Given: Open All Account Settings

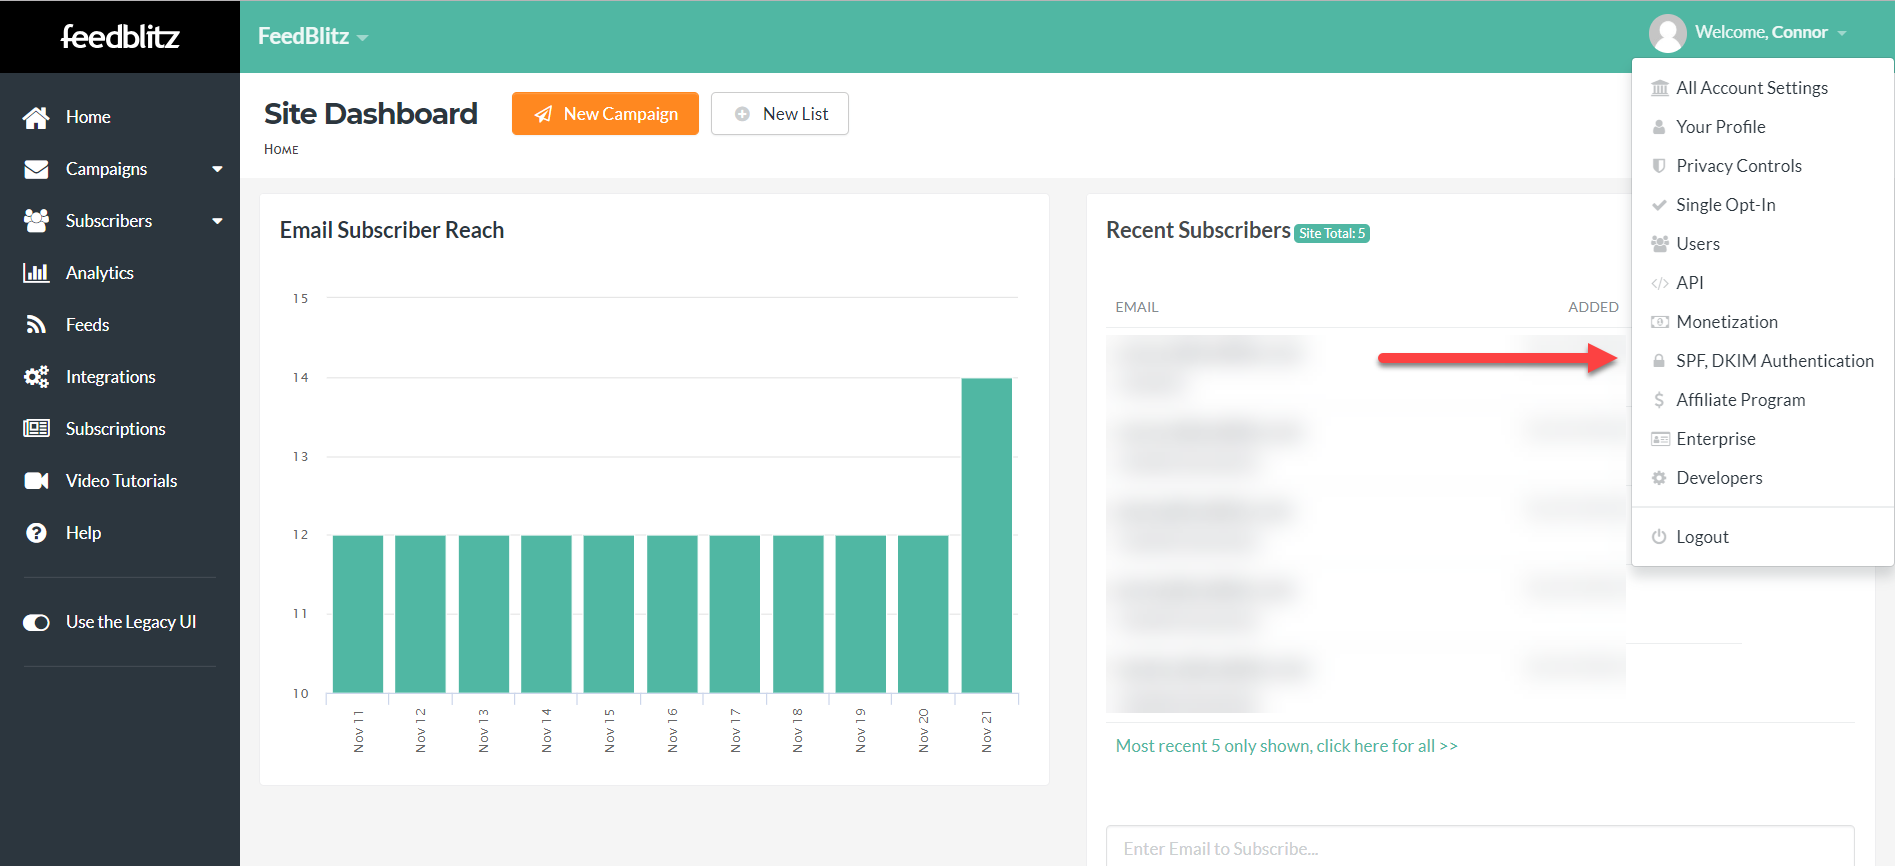Looking at the screenshot, I should (x=1751, y=88).
